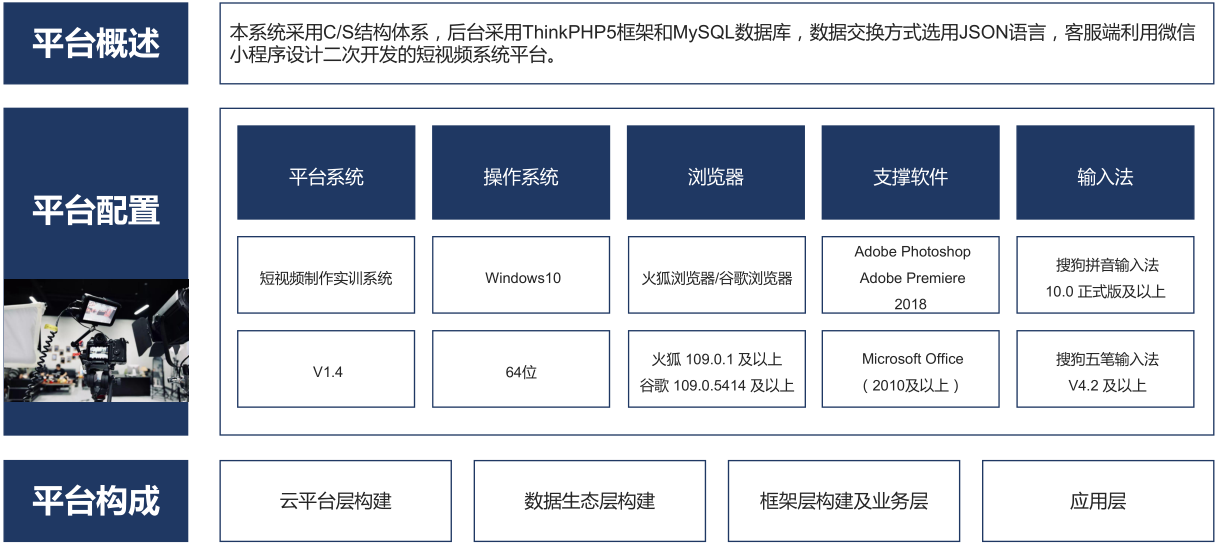The image size is (1220, 546).
Task: Click the 搜狗拼音输入法 10.0 box
Action: 1105,275
